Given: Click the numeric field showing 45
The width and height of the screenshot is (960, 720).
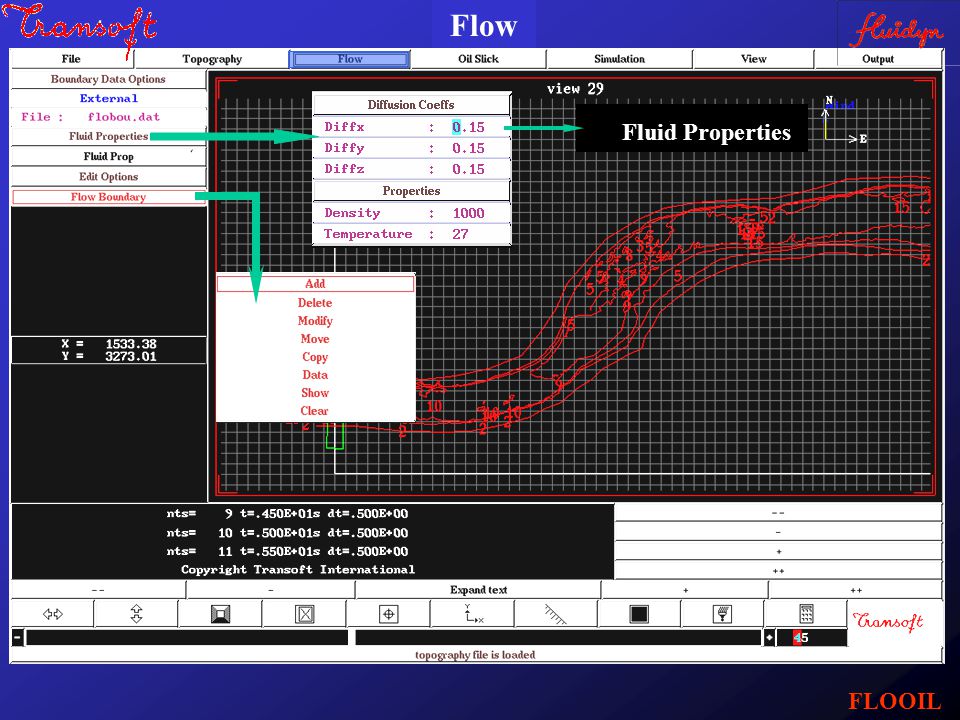Looking at the screenshot, I should tap(811, 638).
